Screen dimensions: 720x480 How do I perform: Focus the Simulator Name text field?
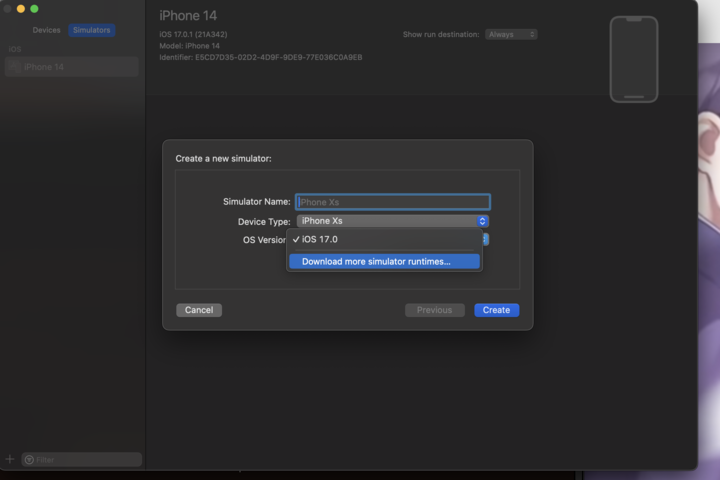click(x=393, y=202)
